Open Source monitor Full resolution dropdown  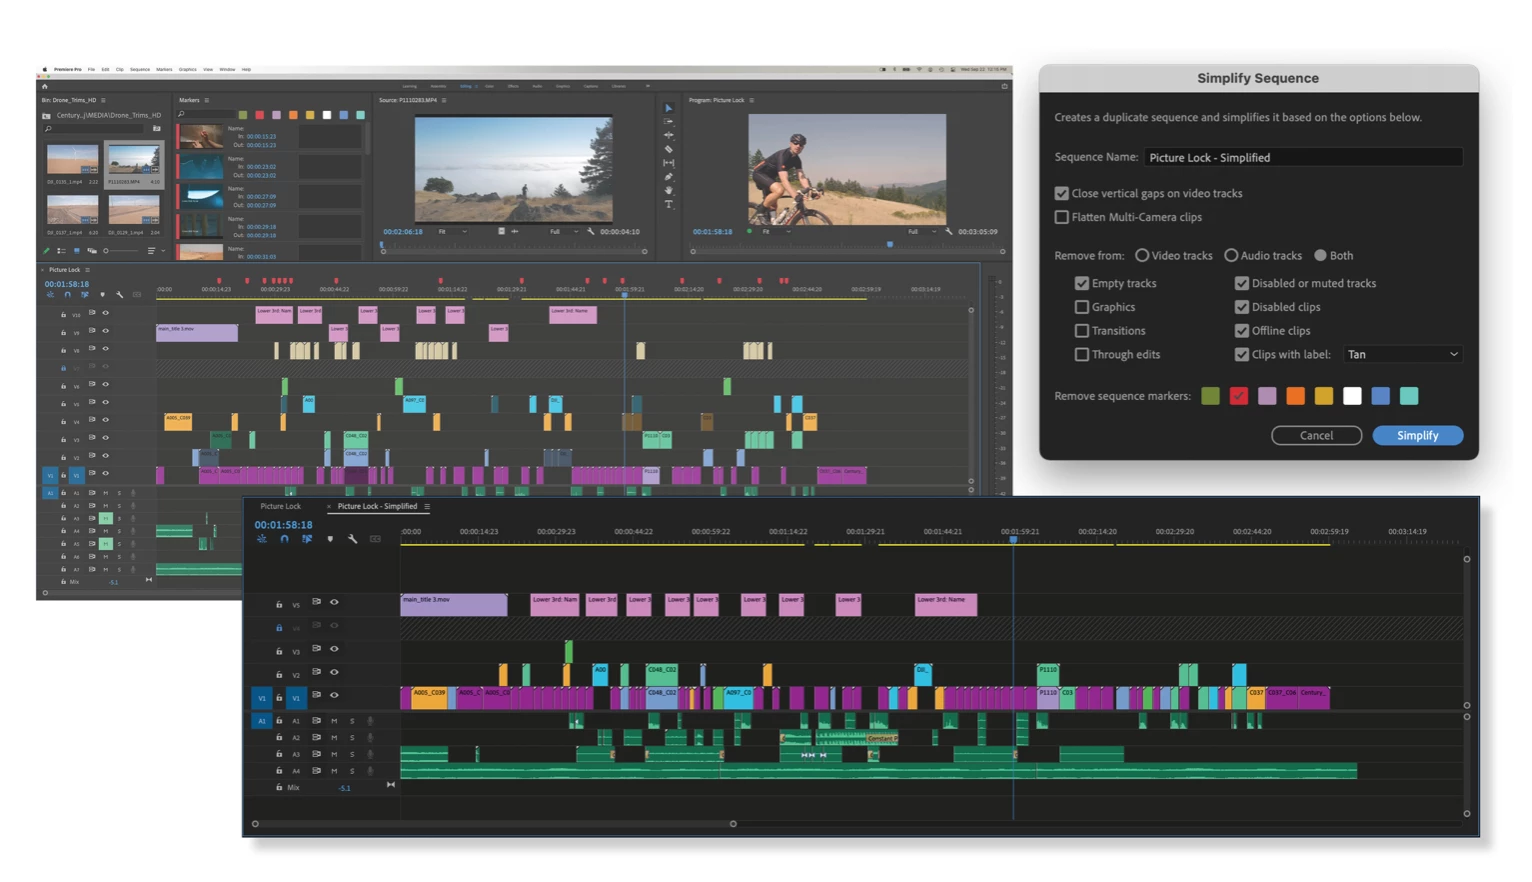click(564, 232)
